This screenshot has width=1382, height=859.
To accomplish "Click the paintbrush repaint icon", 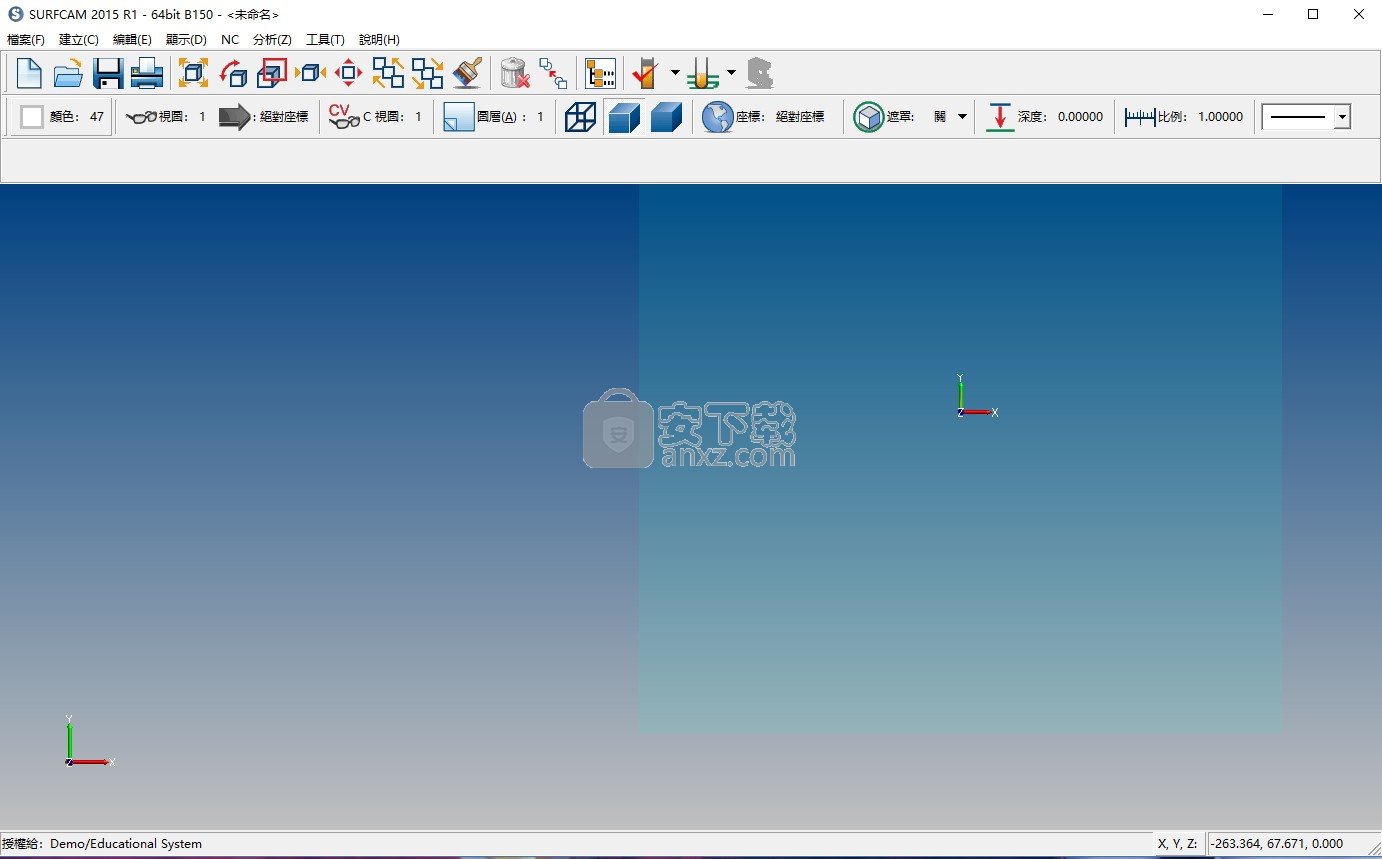I will click(466, 73).
